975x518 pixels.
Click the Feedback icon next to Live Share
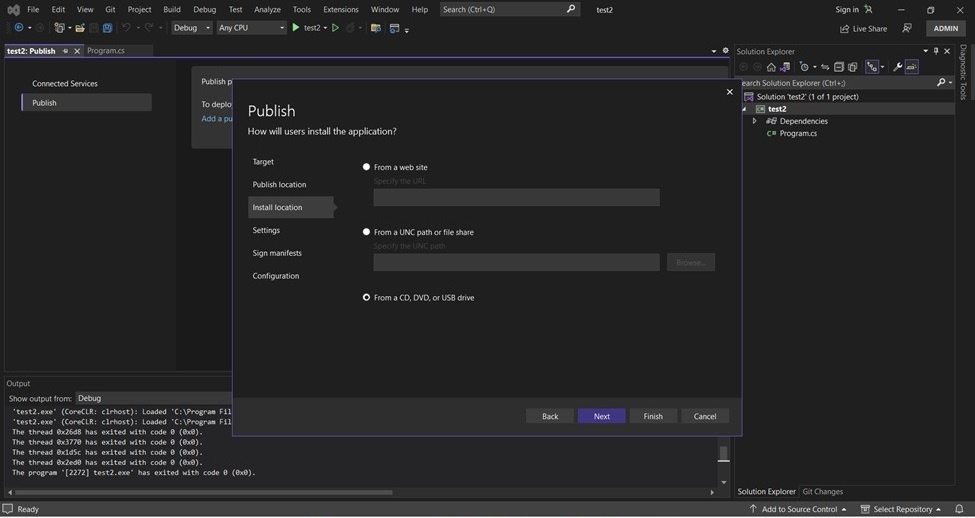point(907,29)
